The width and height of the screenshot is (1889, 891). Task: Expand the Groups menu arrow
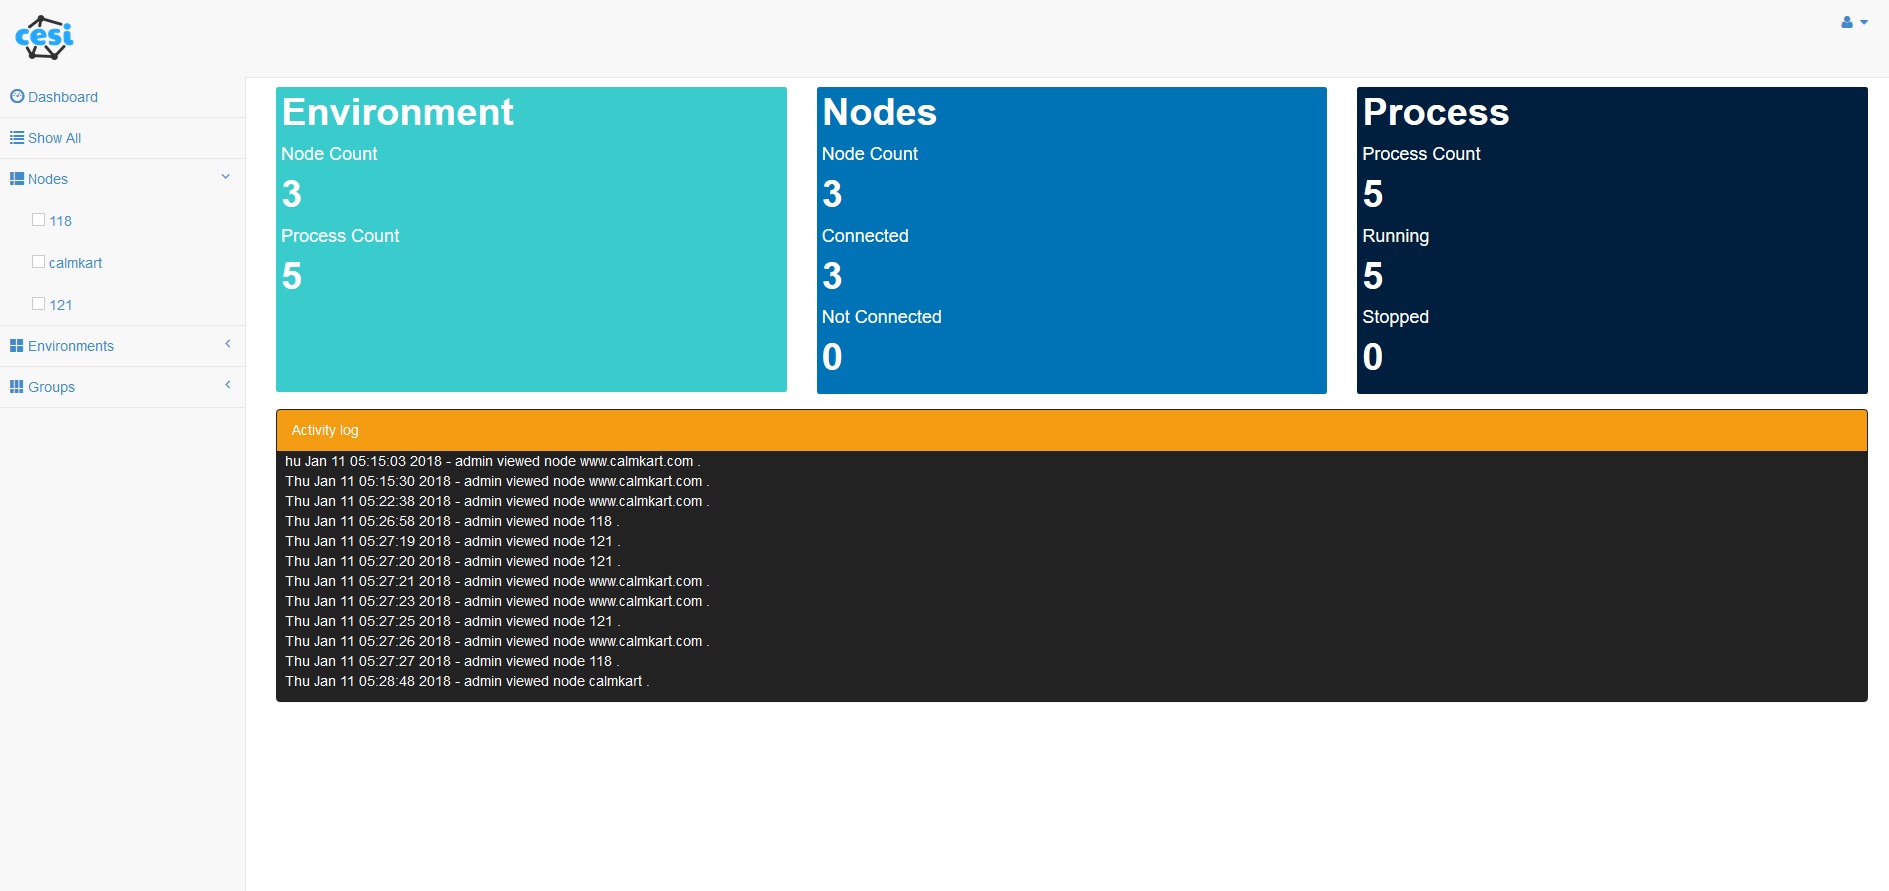[228, 385]
